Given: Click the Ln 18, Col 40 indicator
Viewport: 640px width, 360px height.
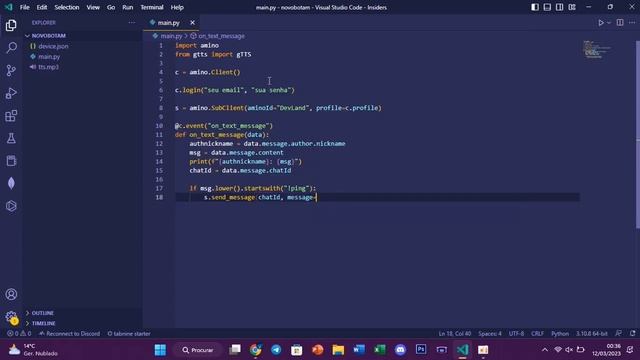Looking at the screenshot, I should coord(455,334).
